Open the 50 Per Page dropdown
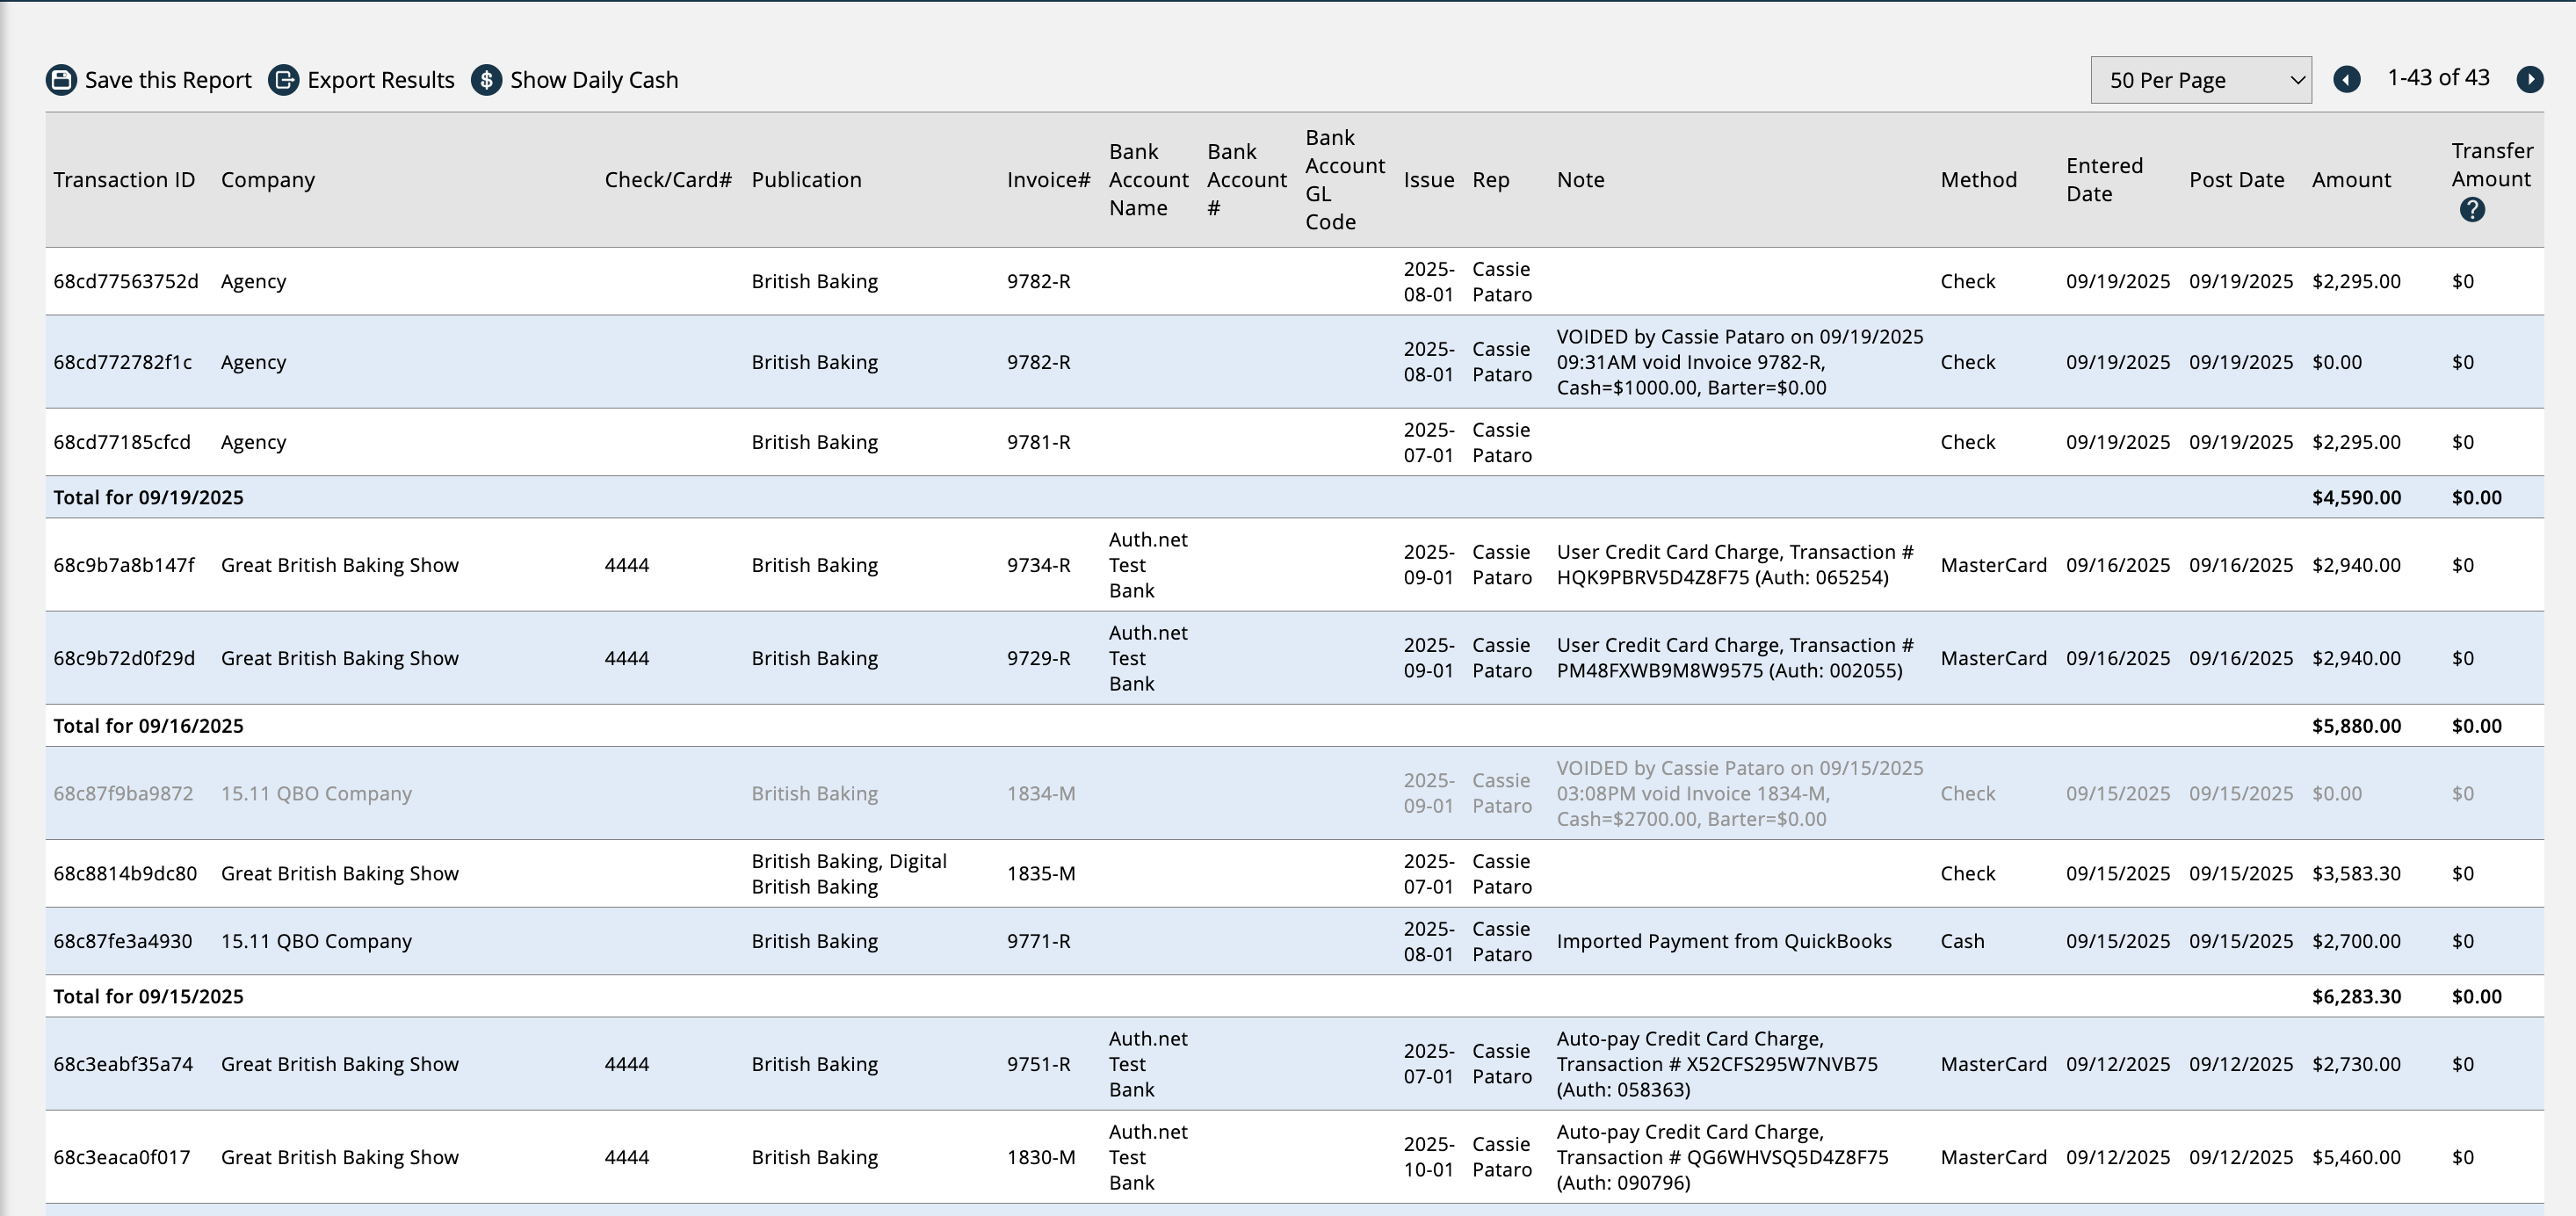The height and width of the screenshot is (1216, 2576). click(x=2200, y=80)
